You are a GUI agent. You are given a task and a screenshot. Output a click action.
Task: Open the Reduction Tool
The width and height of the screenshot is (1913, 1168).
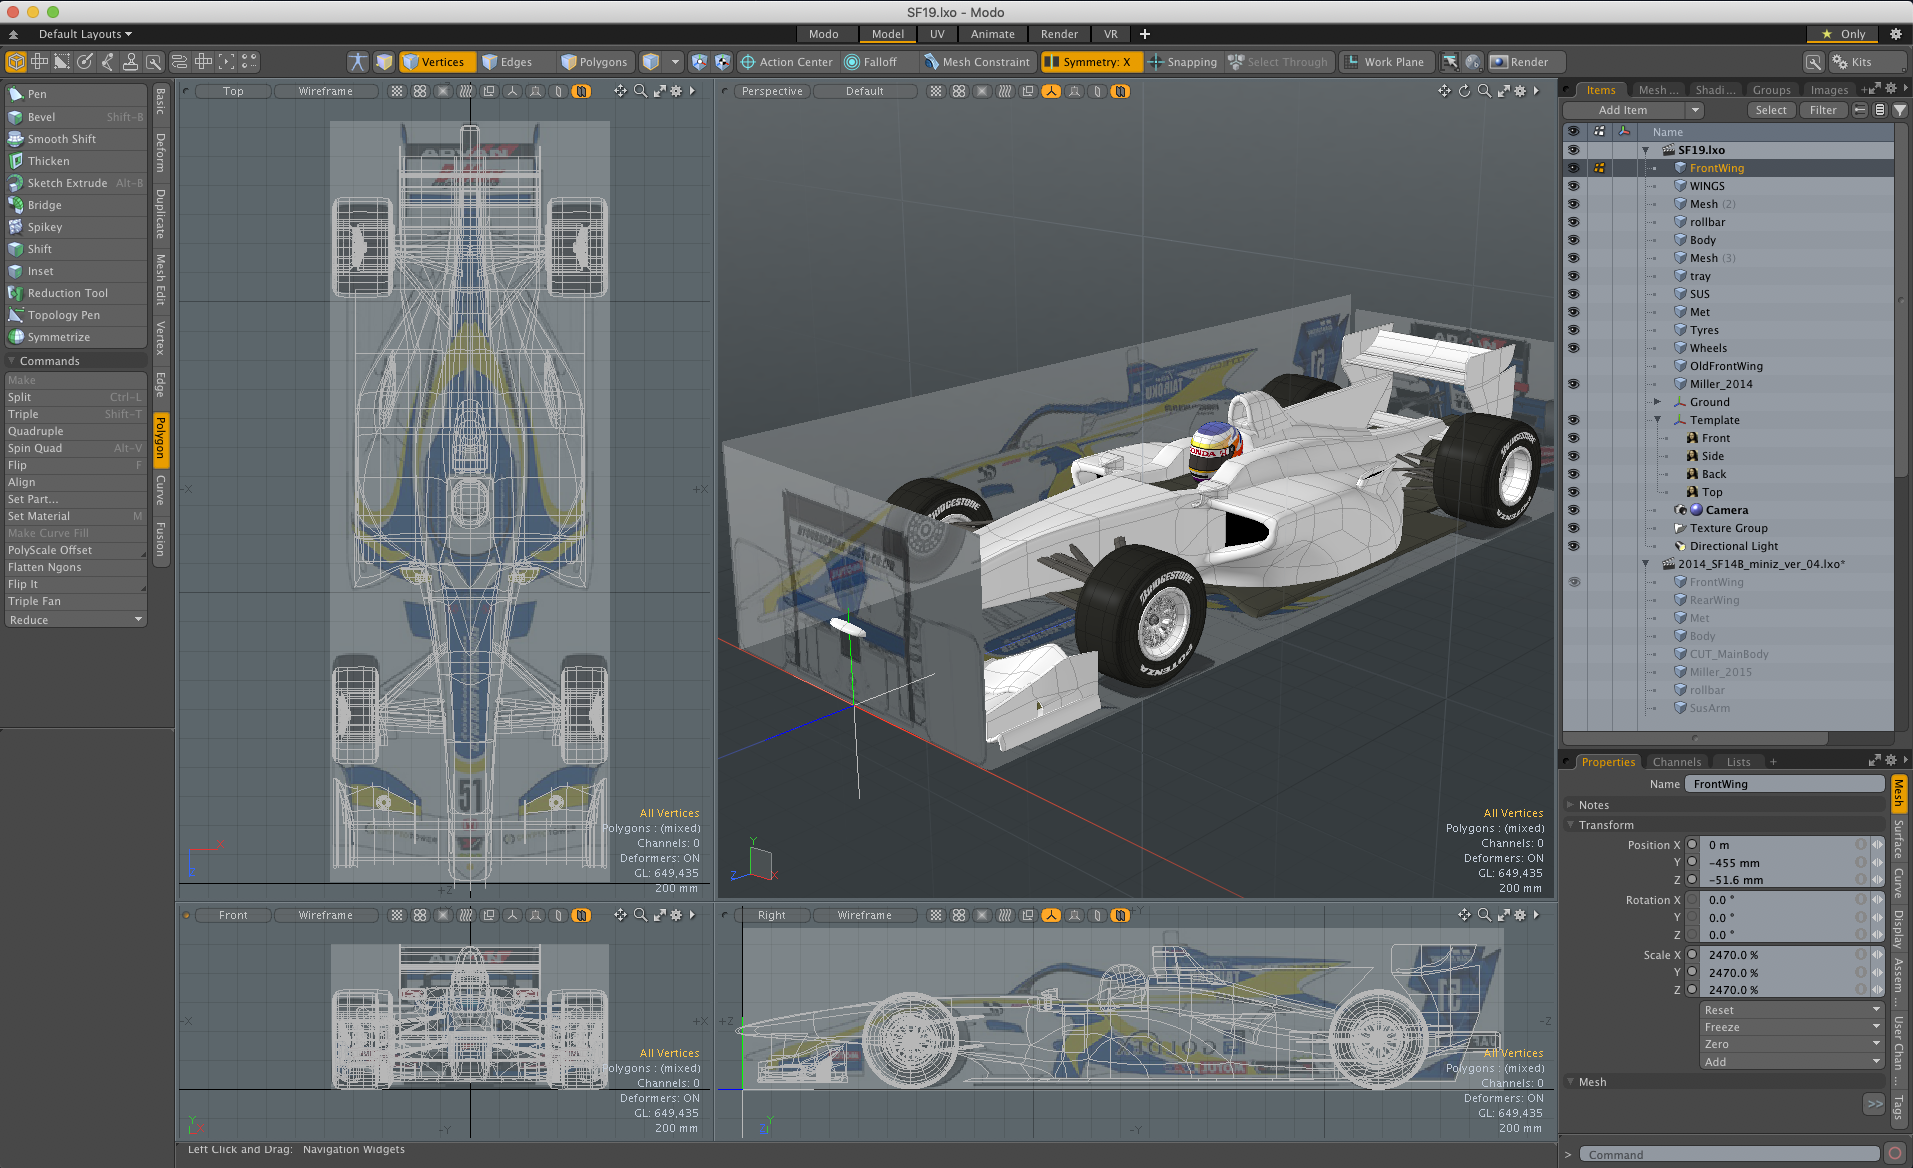point(75,293)
